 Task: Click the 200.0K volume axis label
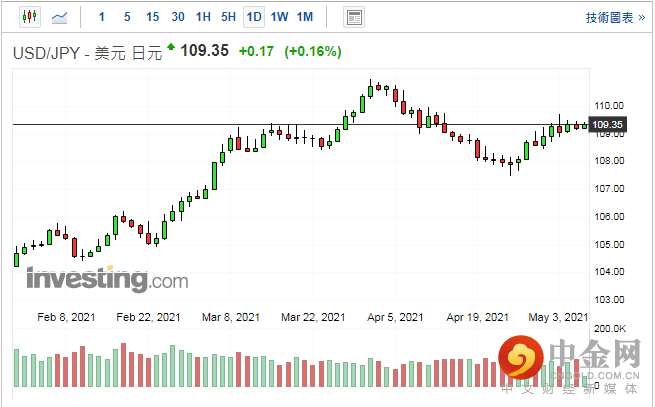[610, 329]
